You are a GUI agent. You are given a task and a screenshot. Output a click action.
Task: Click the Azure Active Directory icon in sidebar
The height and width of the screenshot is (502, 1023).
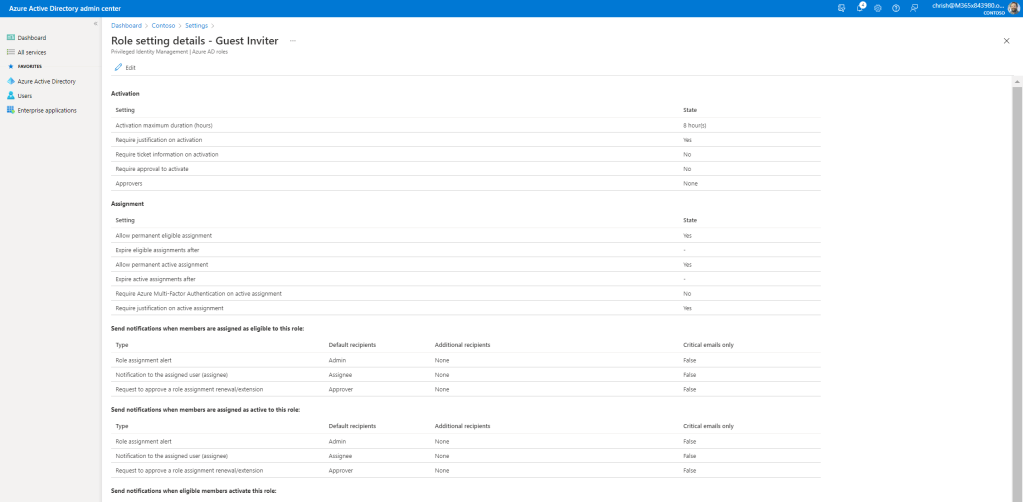pos(10,81)
